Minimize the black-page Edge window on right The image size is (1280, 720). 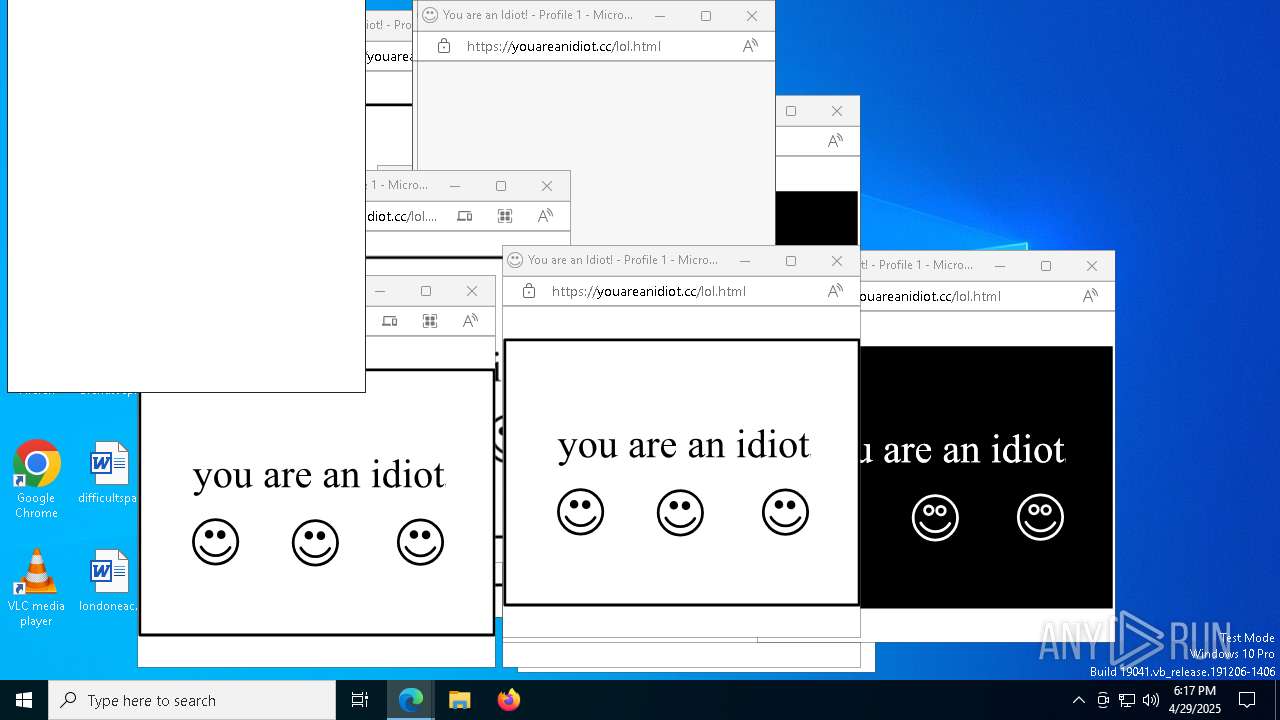click(1000, 266)
